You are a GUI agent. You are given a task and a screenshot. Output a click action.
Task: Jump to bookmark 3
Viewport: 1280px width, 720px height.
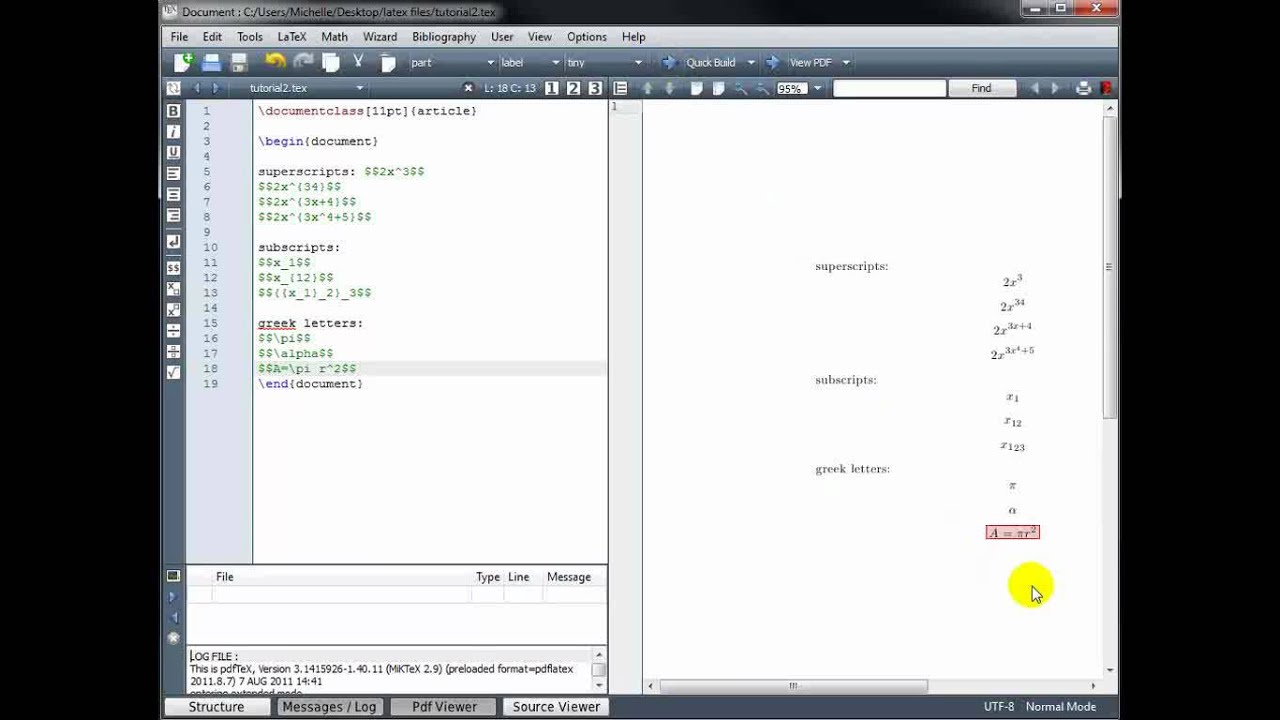click(595, 88)
